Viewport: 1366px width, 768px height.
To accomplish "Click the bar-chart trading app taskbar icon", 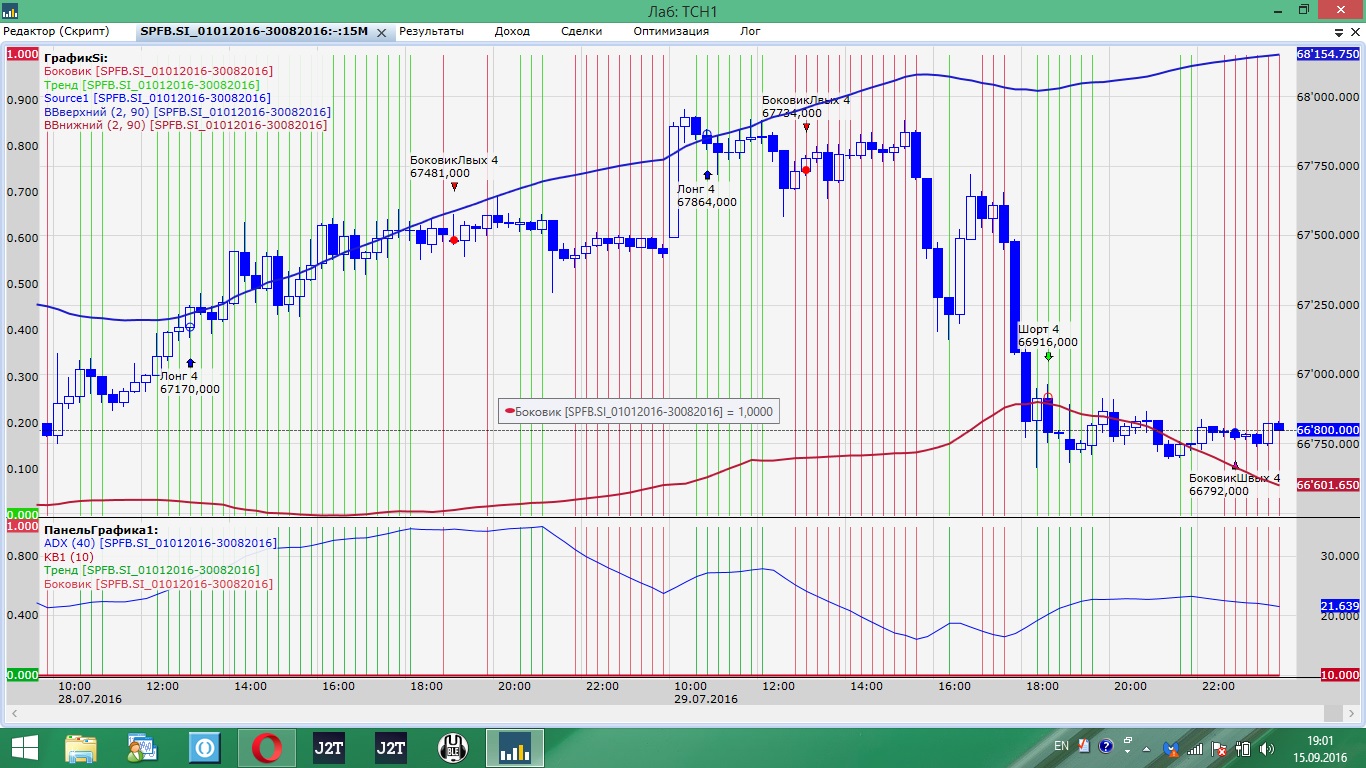I will (x=514, y=747).
